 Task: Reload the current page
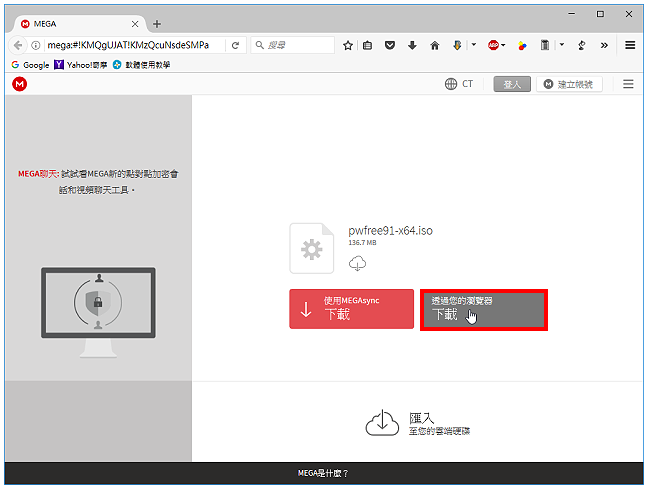pyautogui.click(x=235, y=45)
